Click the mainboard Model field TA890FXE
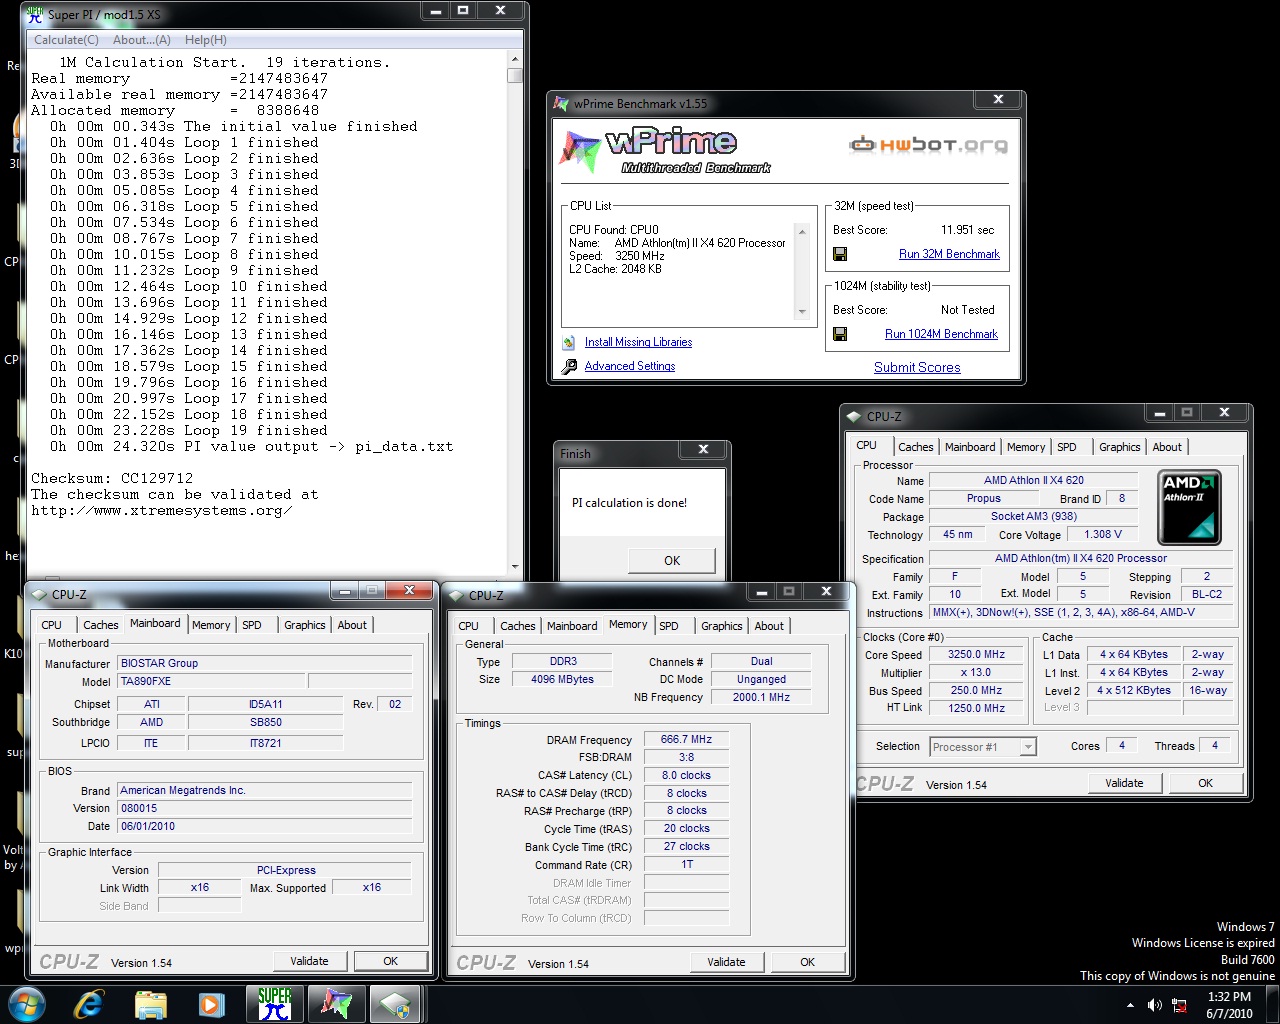 (211, 681)
